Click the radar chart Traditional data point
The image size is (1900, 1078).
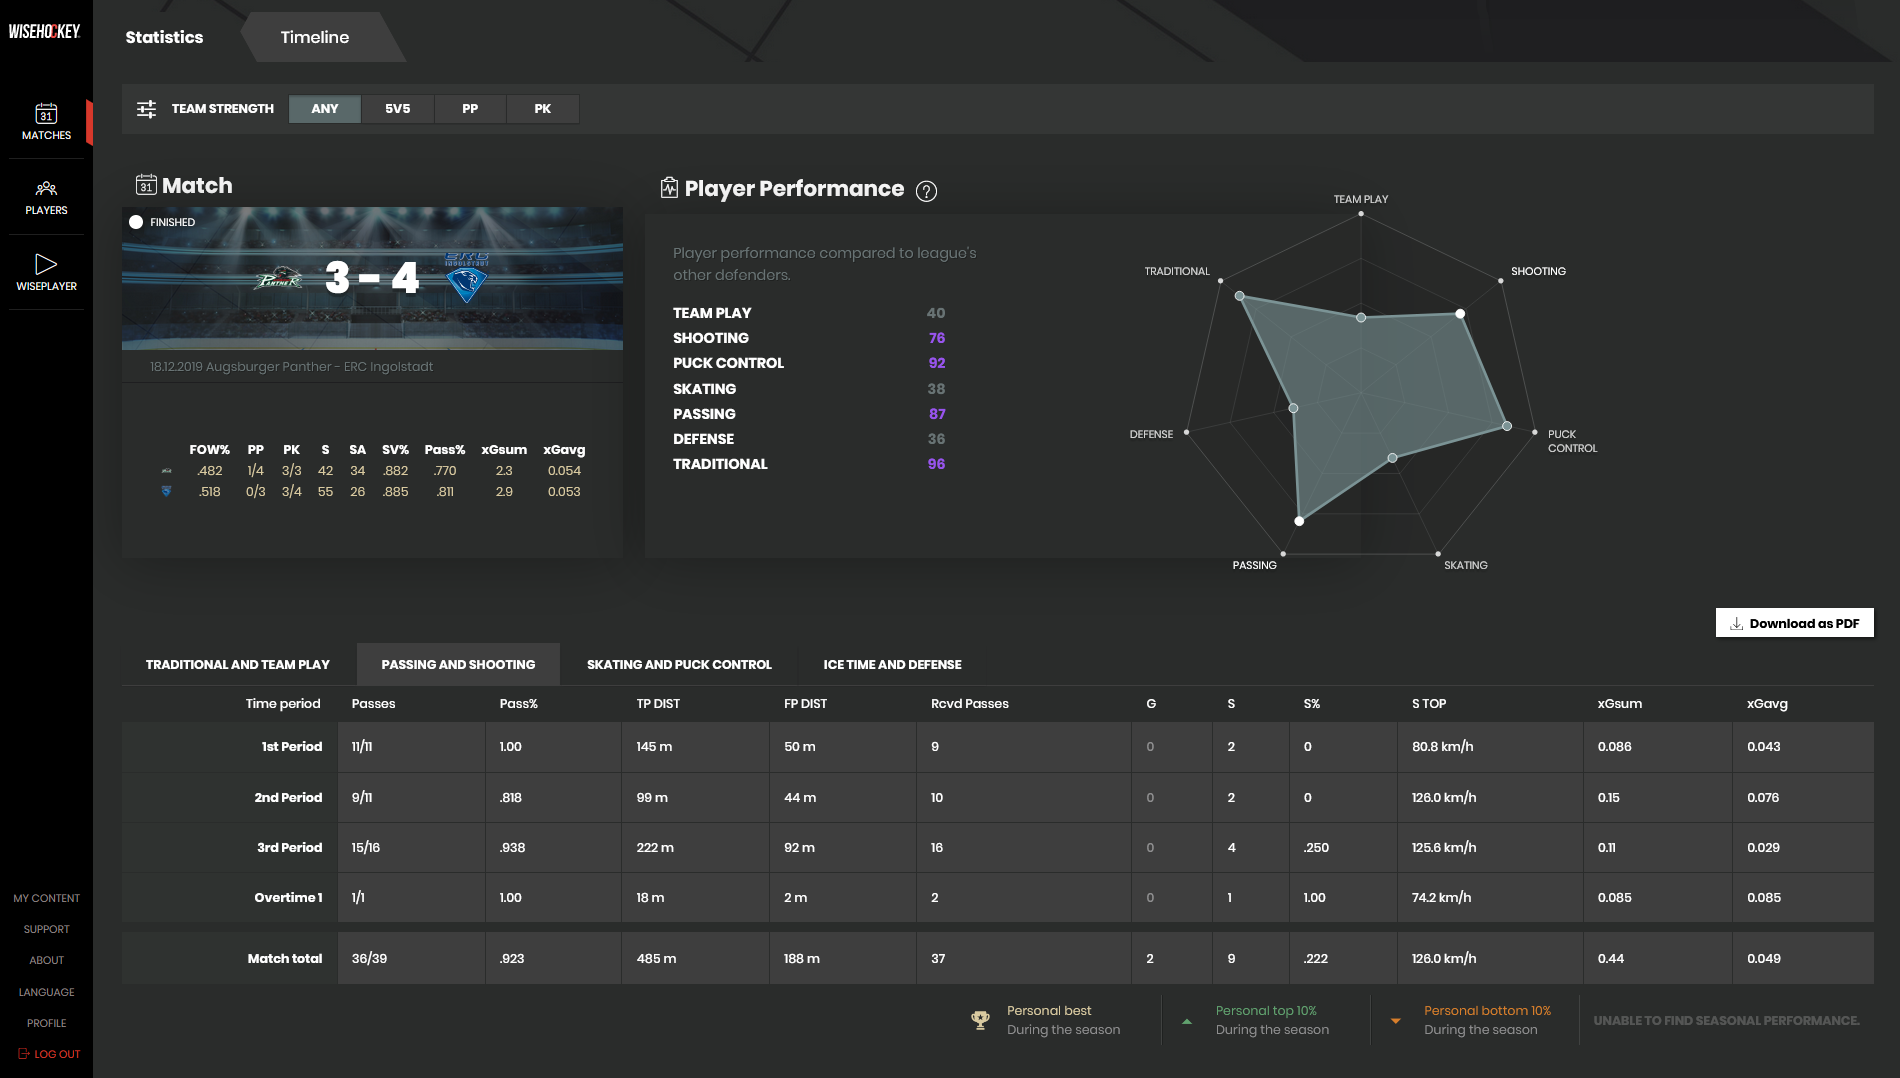(1240, 296)
